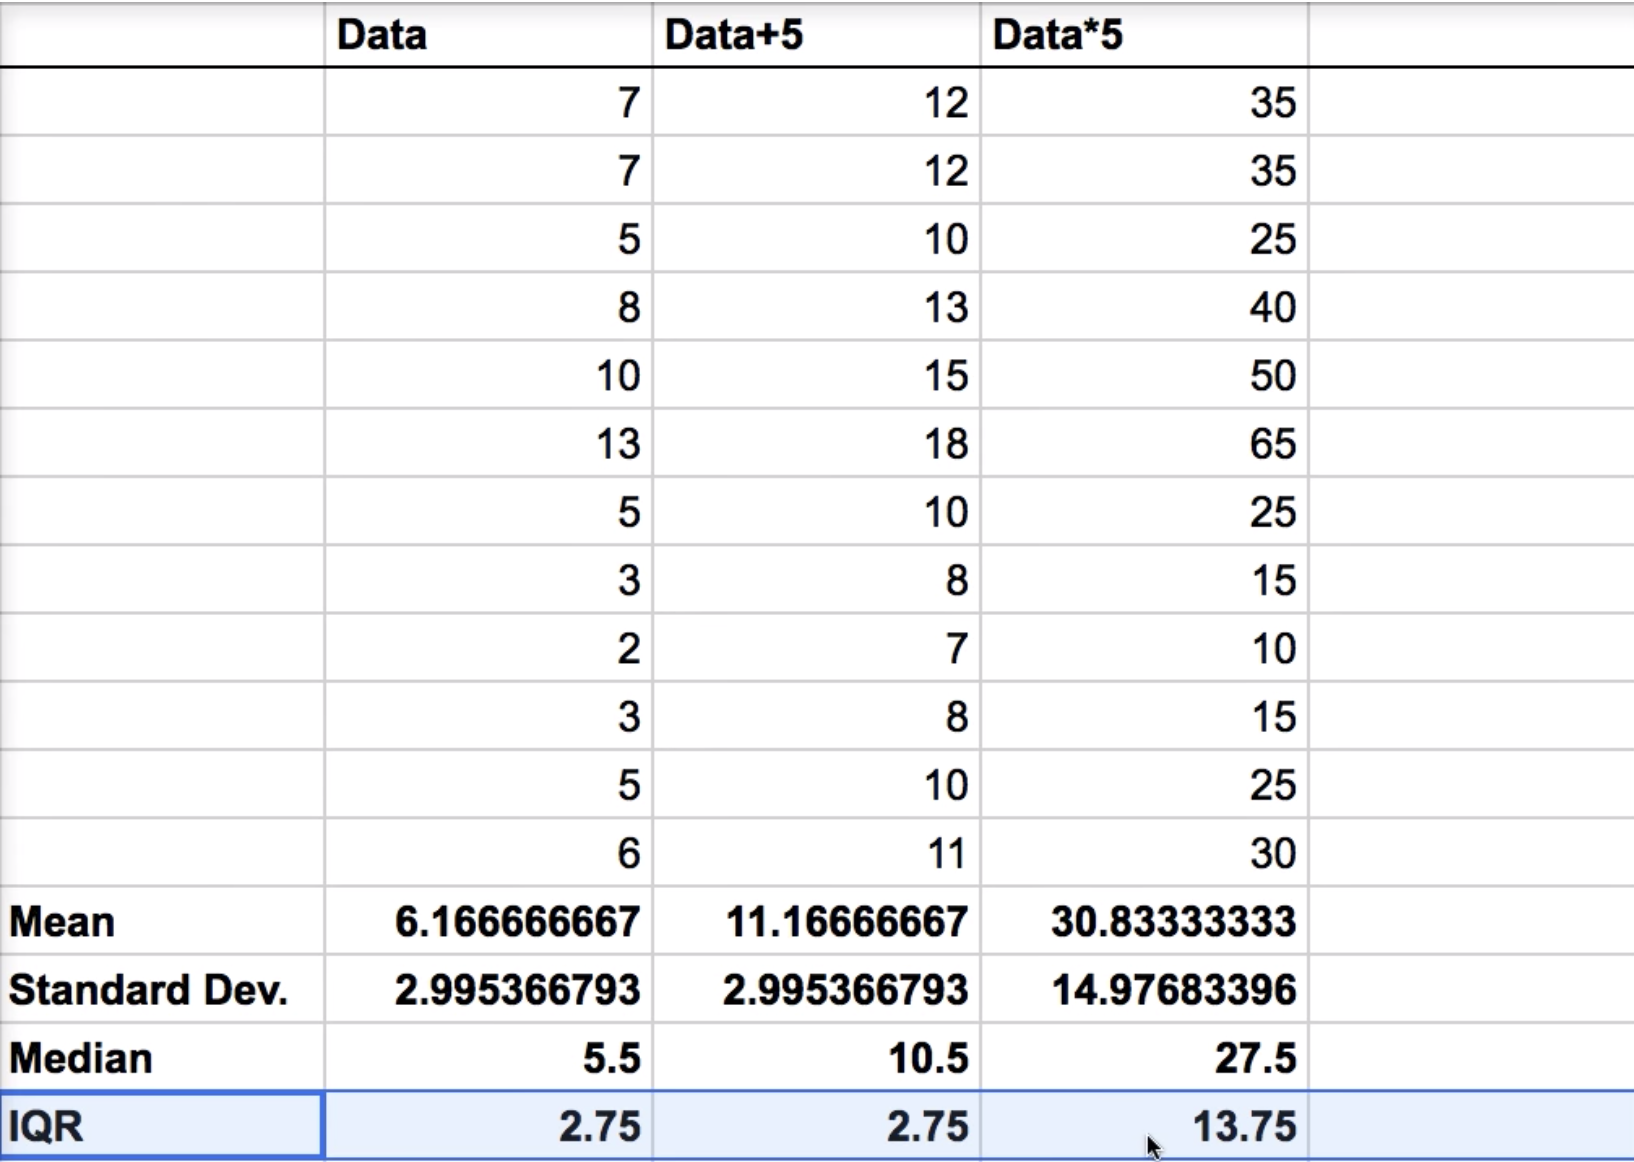Select value 15 in the Data+5 column

[x=817, y=375]
